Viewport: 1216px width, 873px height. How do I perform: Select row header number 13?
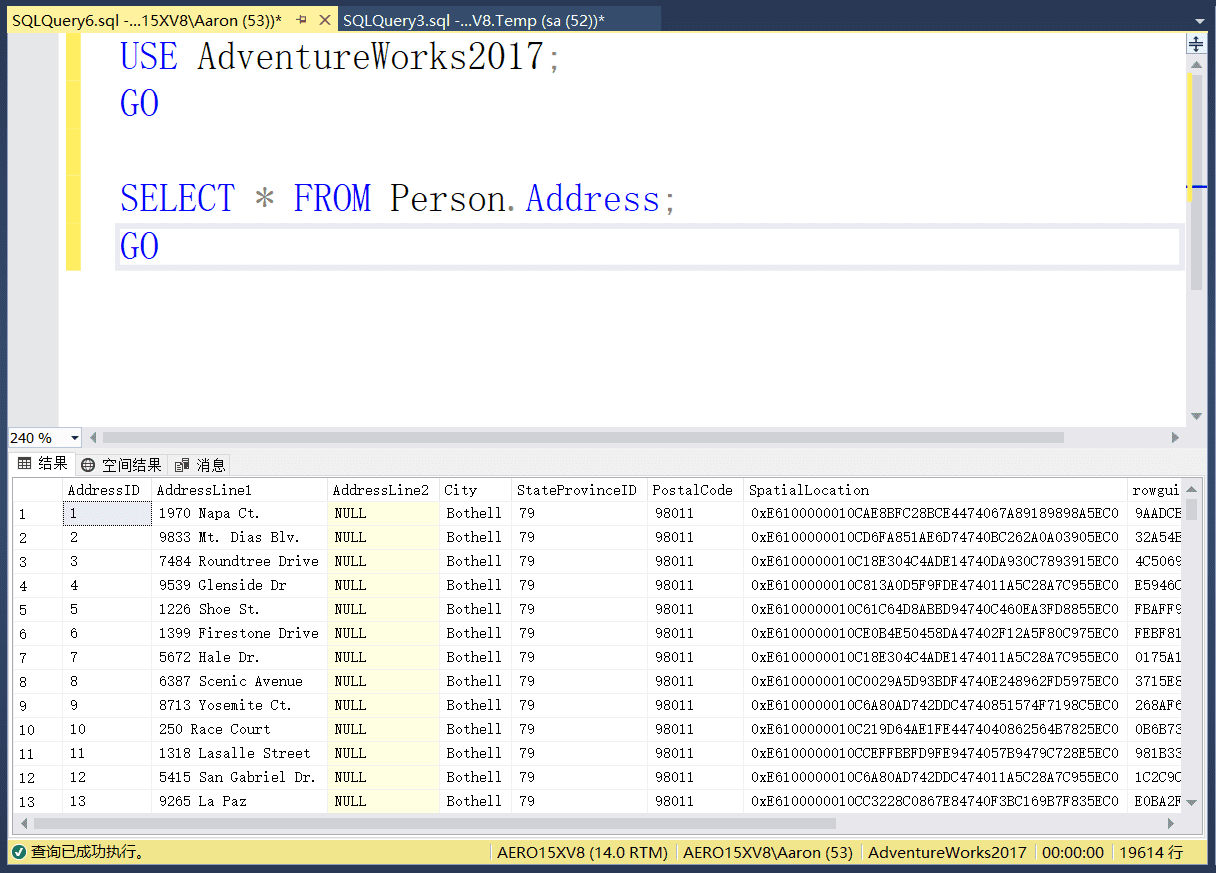pos(37,802)
